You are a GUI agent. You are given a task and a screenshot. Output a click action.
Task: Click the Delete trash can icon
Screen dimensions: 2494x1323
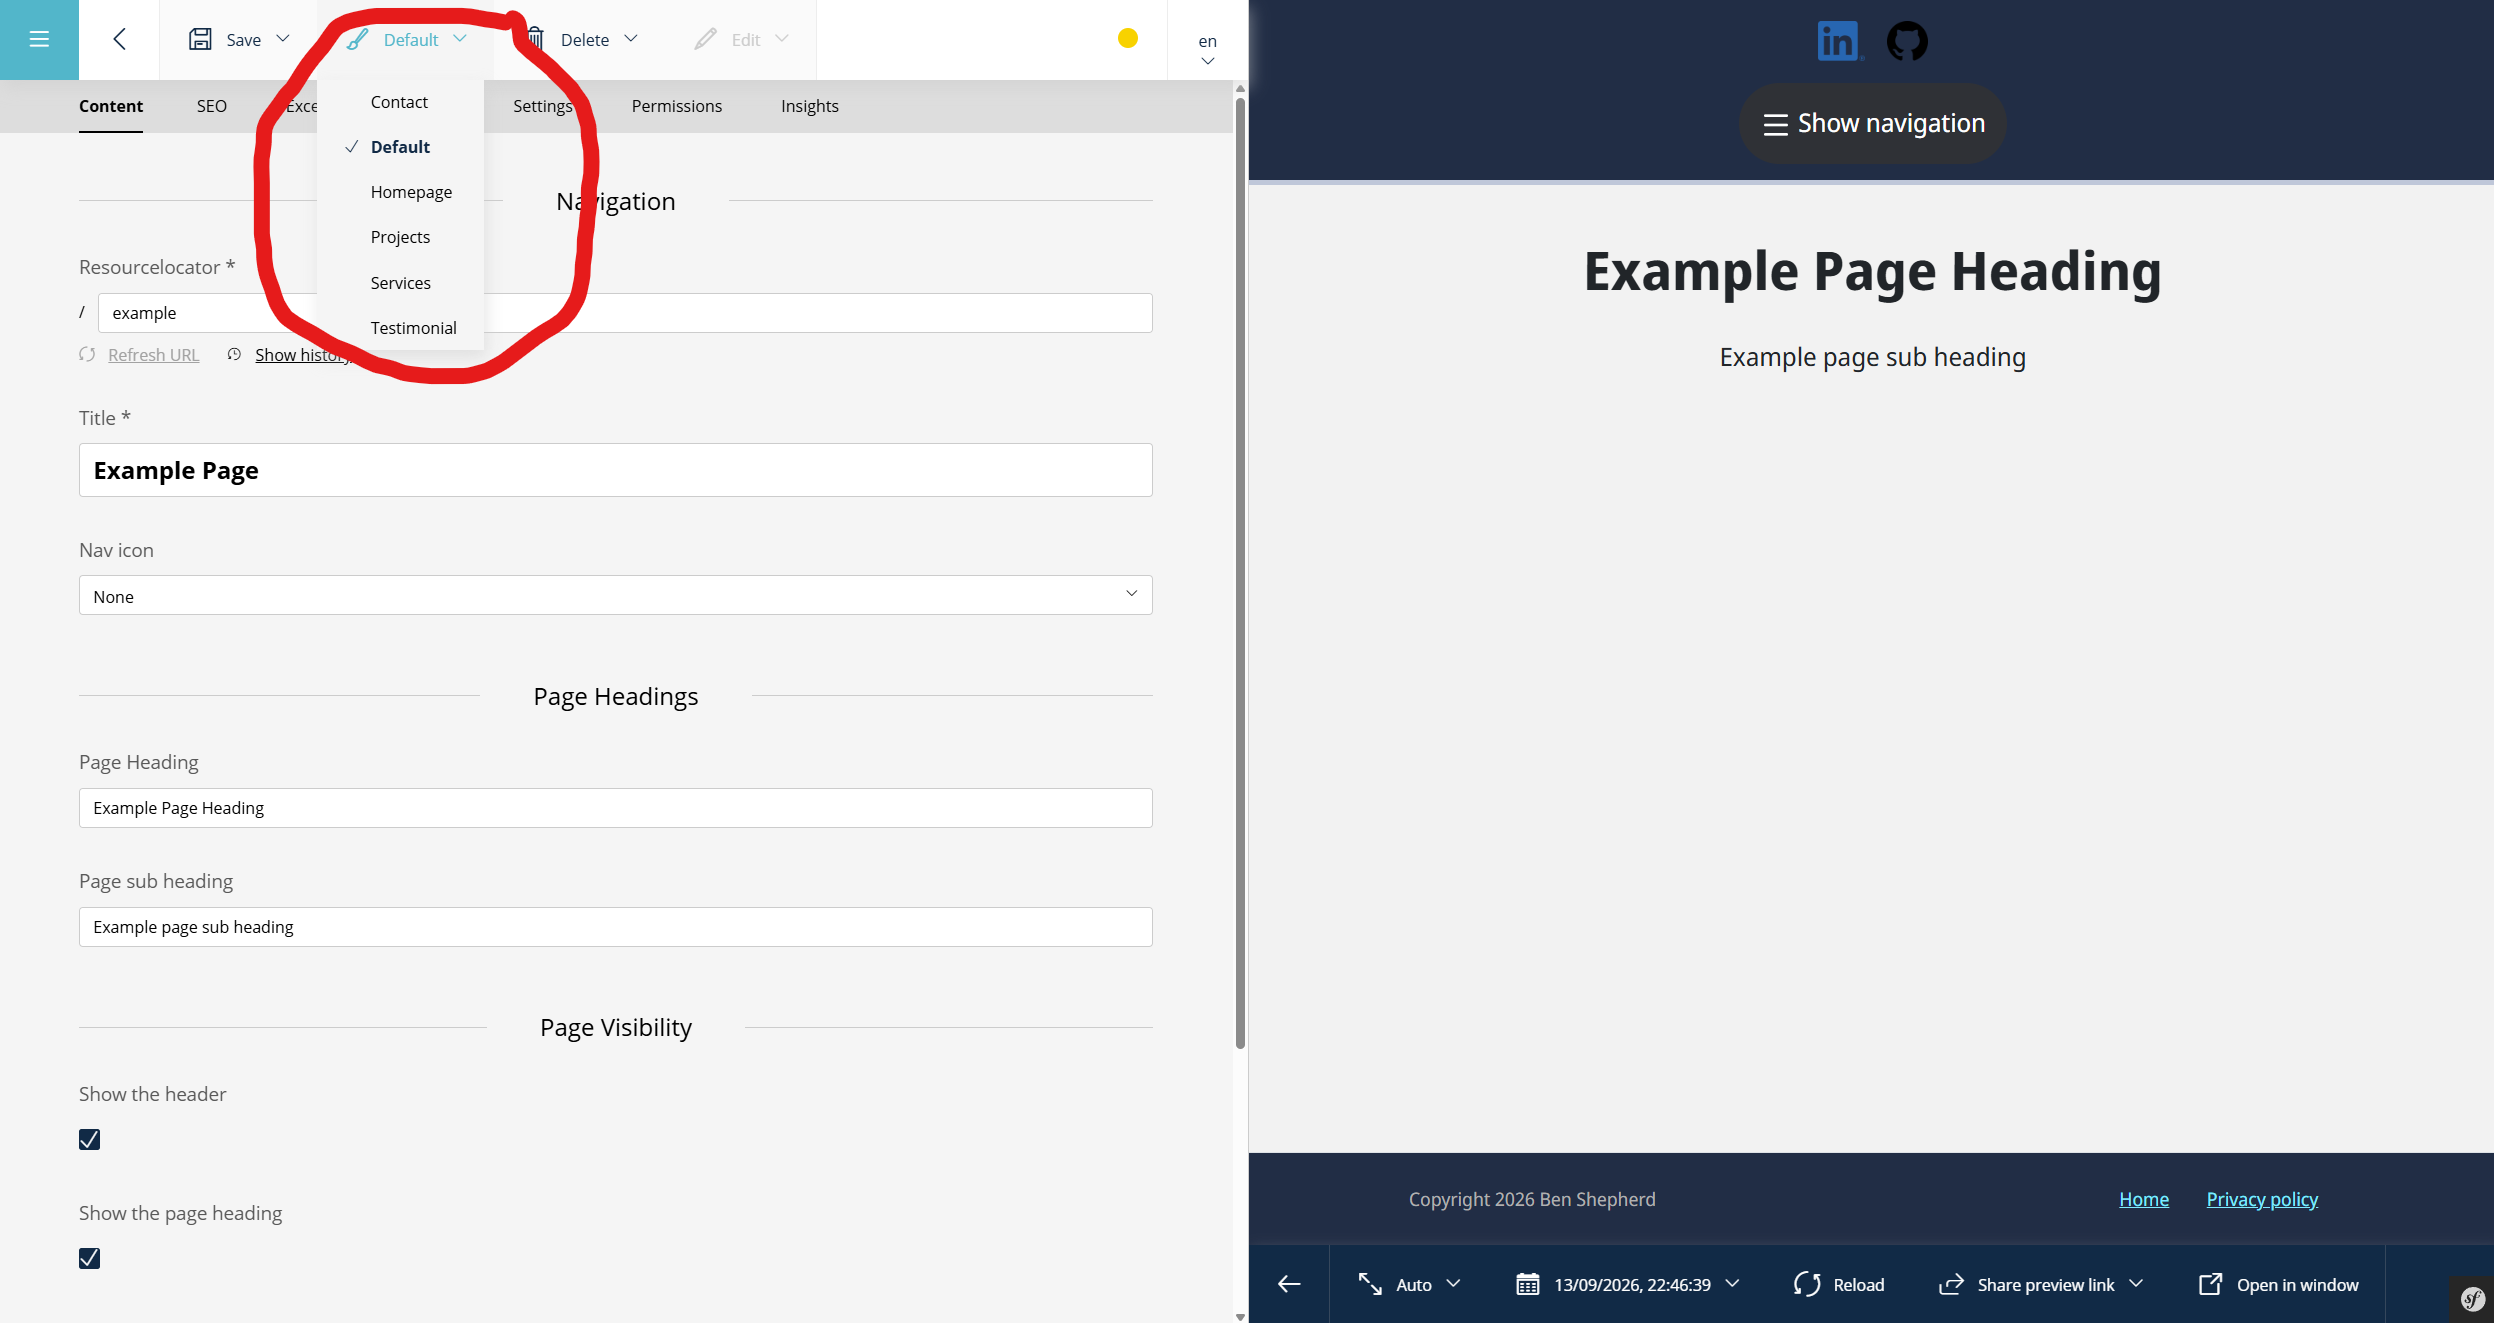536,39
